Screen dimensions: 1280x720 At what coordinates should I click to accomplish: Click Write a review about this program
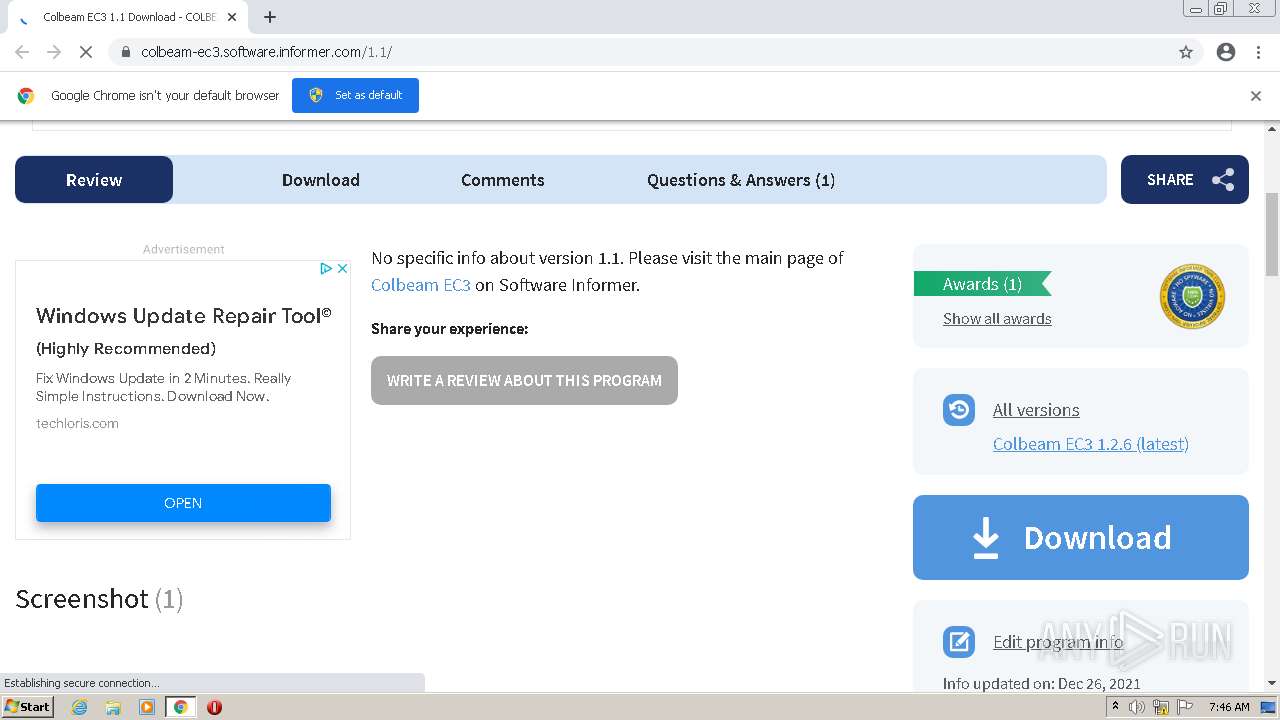click(x=524, y=381)
